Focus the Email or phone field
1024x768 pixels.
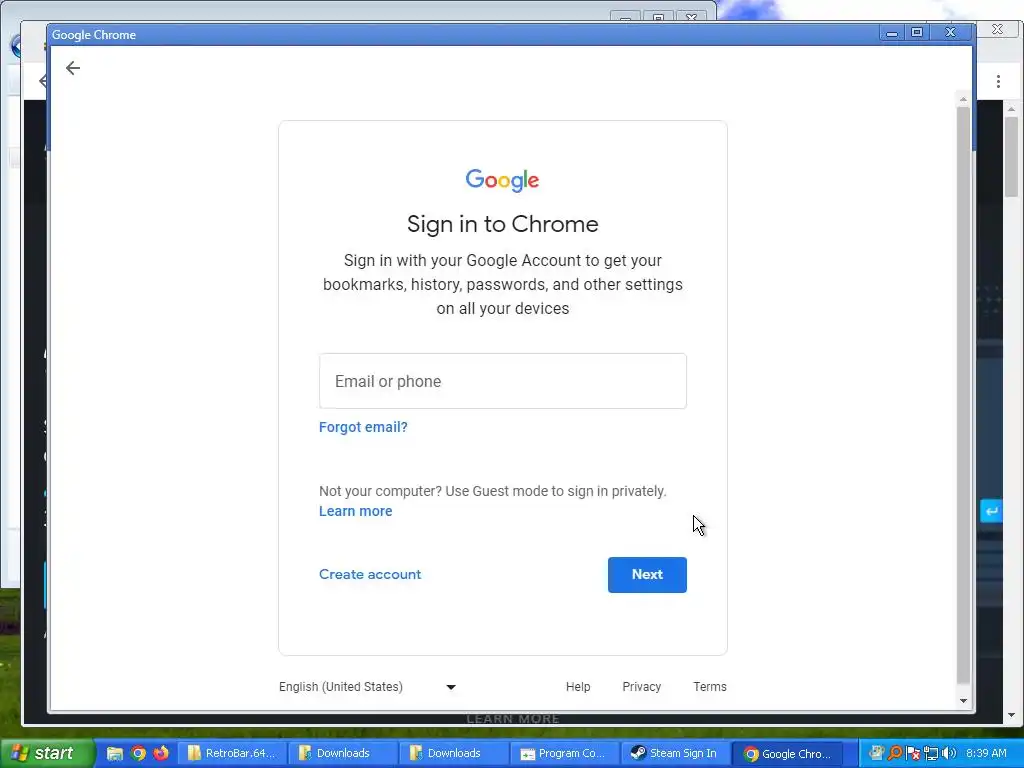point(502,381)
